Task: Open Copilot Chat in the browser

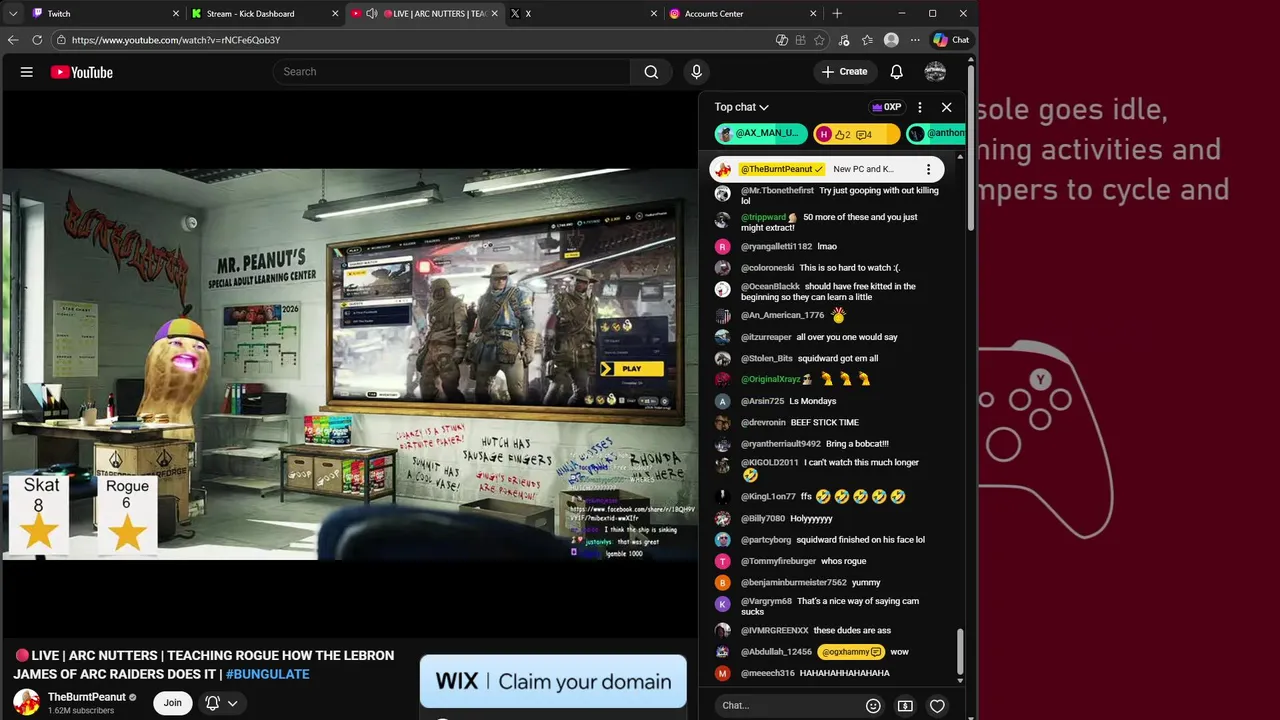Action: (951, 40)
